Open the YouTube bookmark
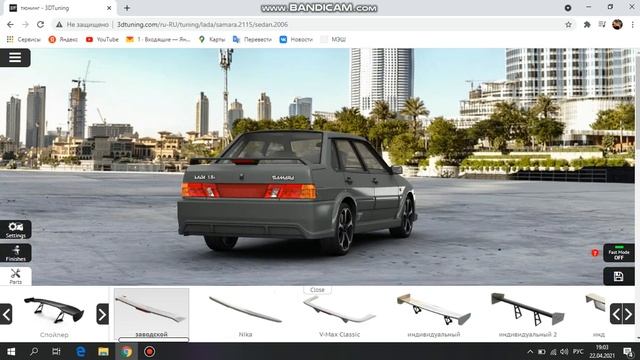 (x=102, y=39)
